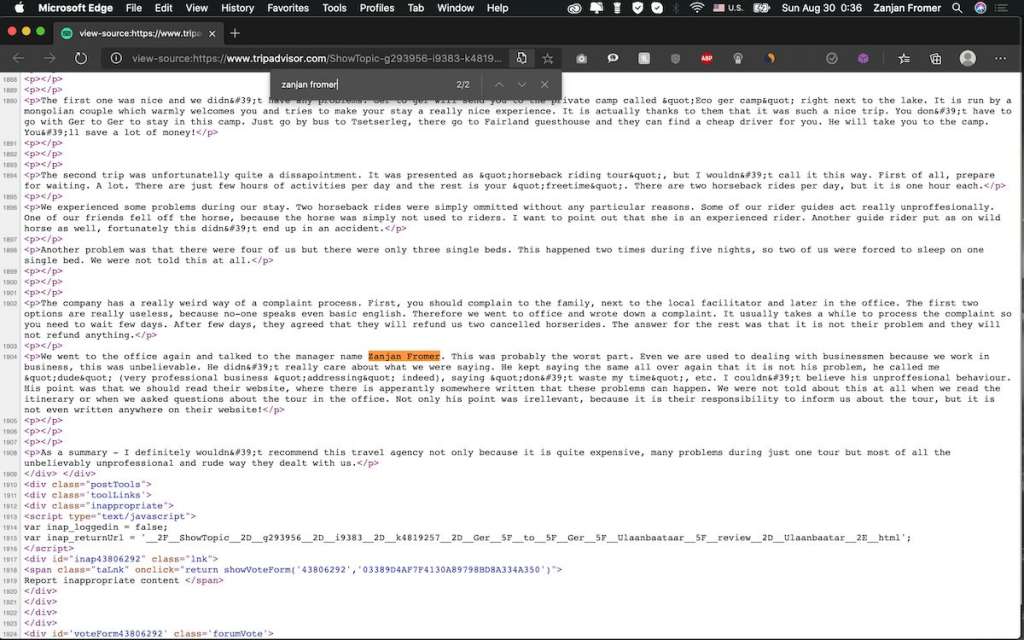1024x640 pixels.
Task: Click the circled checkmark extension icon
Action: (x=831, y=58)
